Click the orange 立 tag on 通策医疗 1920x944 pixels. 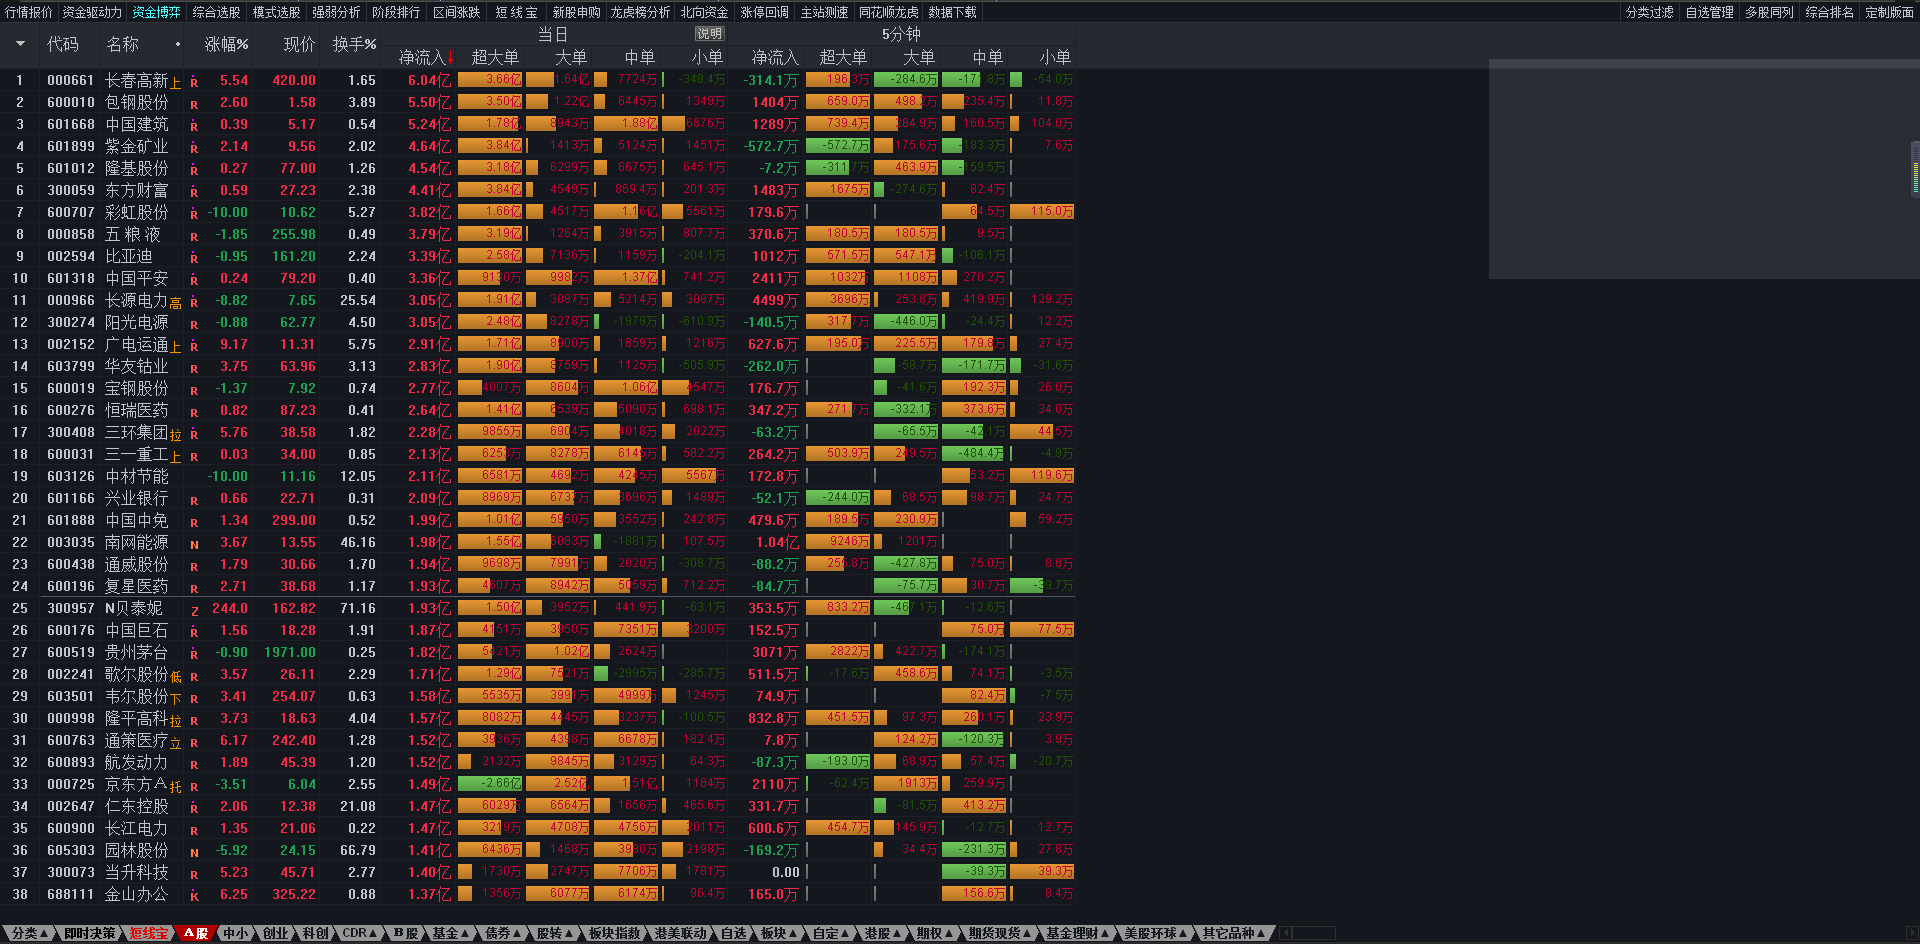click(176, 743)
